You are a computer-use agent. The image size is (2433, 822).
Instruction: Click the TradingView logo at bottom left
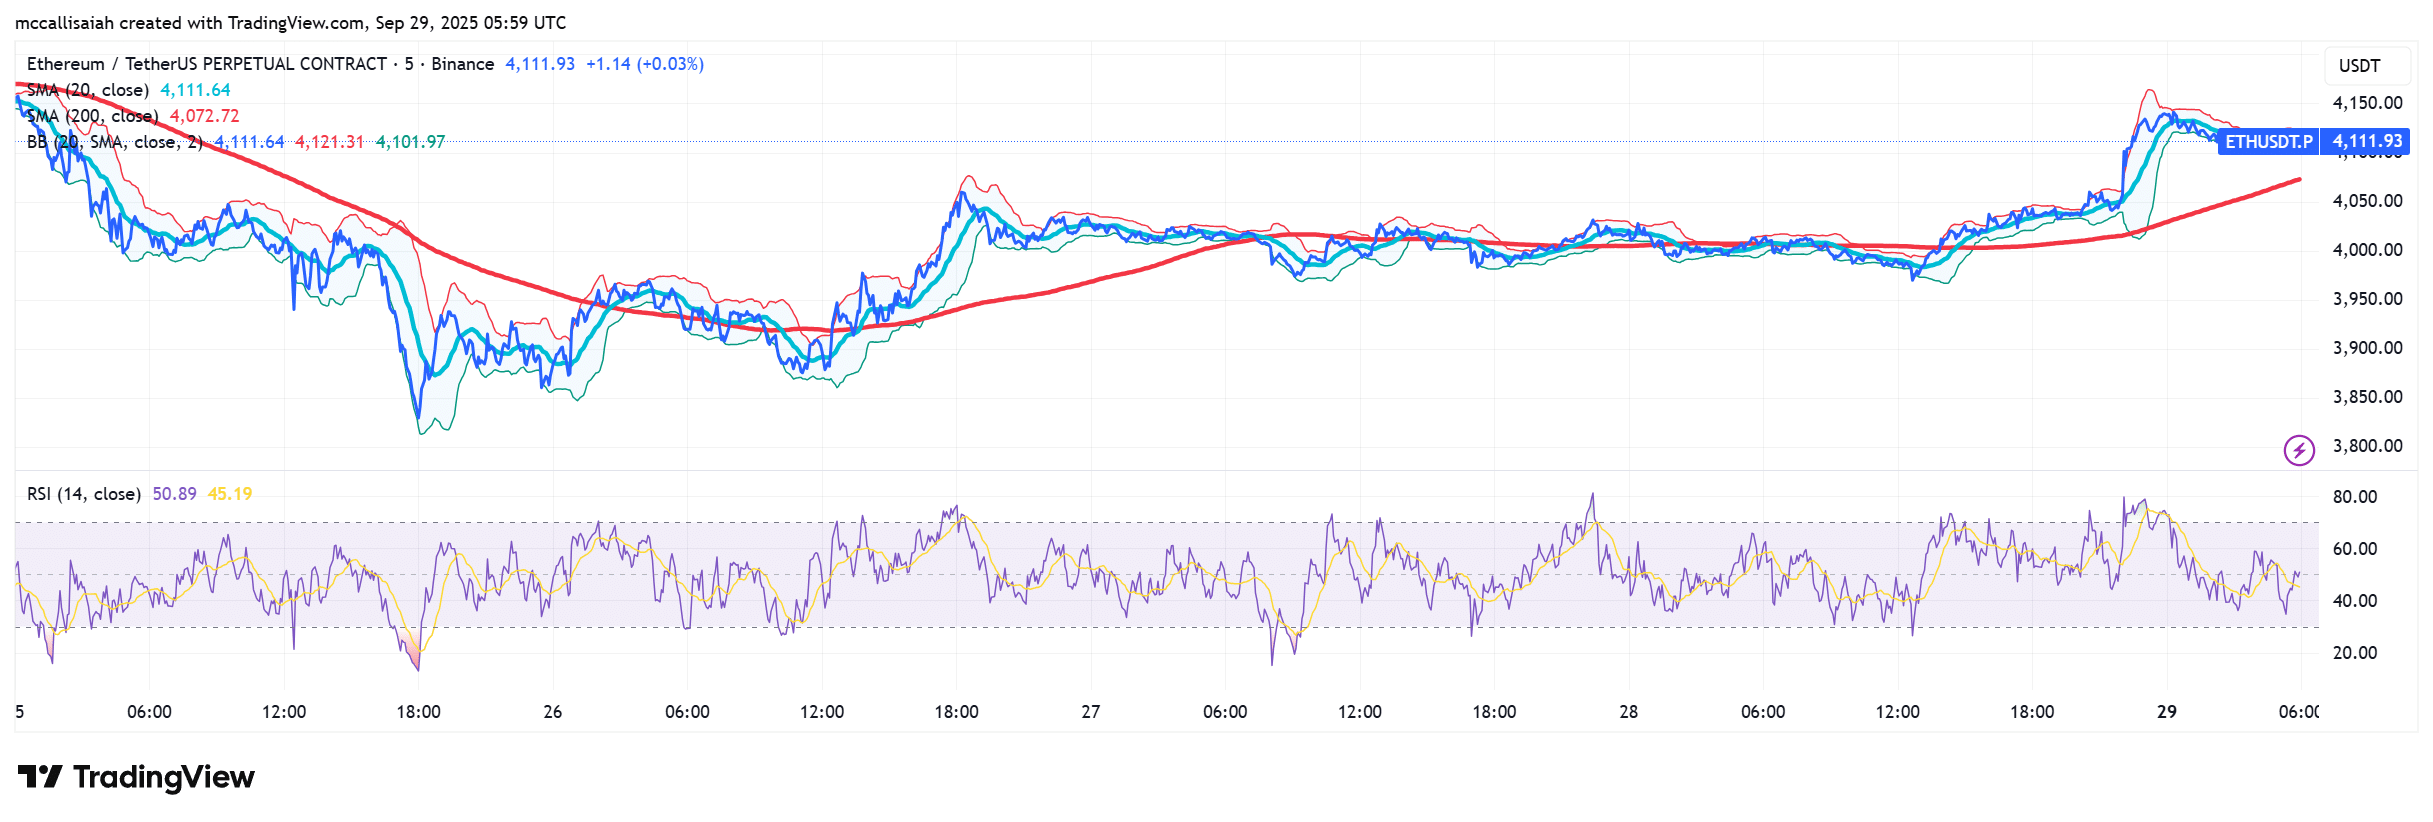point(136,777)
